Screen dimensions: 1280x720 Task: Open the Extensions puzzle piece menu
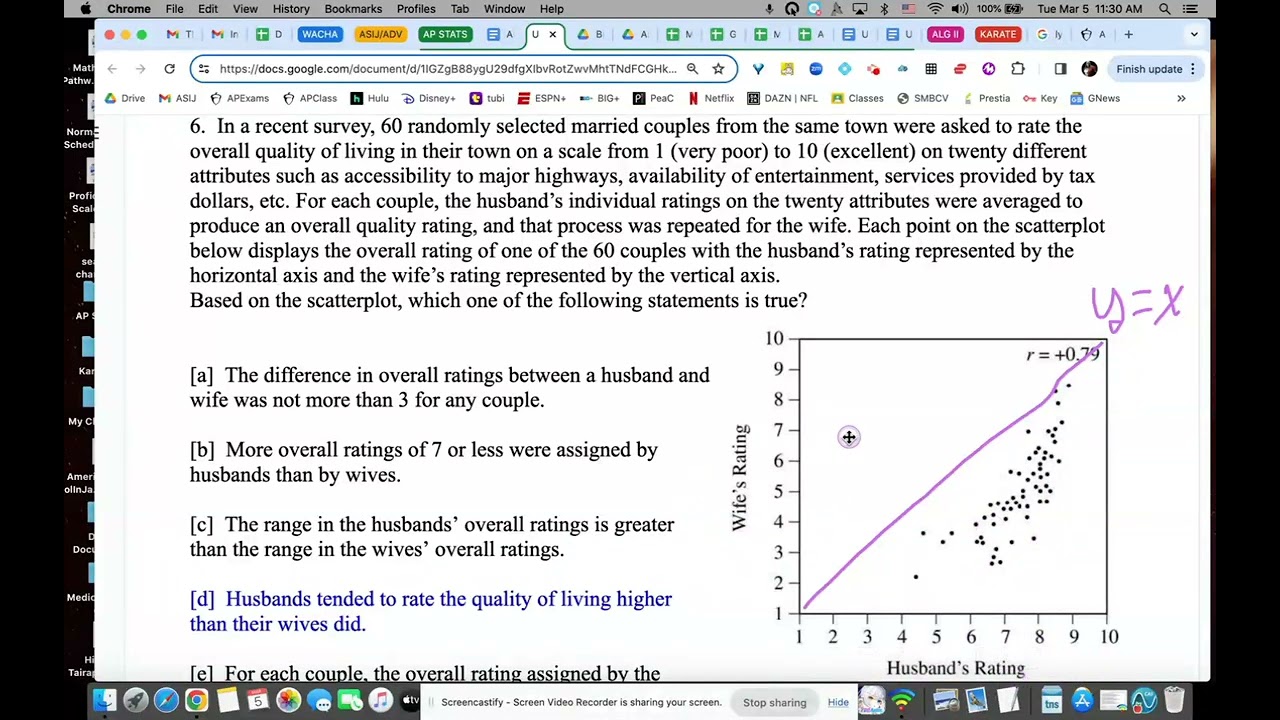pyautogui.click(x=1018, y=69)
